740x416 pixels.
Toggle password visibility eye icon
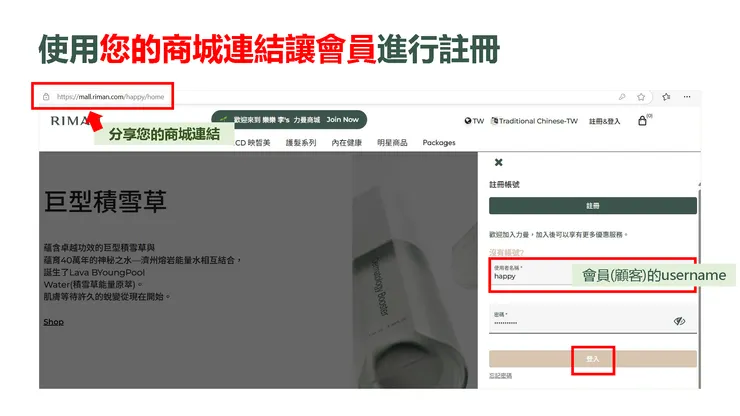(679, 321)
